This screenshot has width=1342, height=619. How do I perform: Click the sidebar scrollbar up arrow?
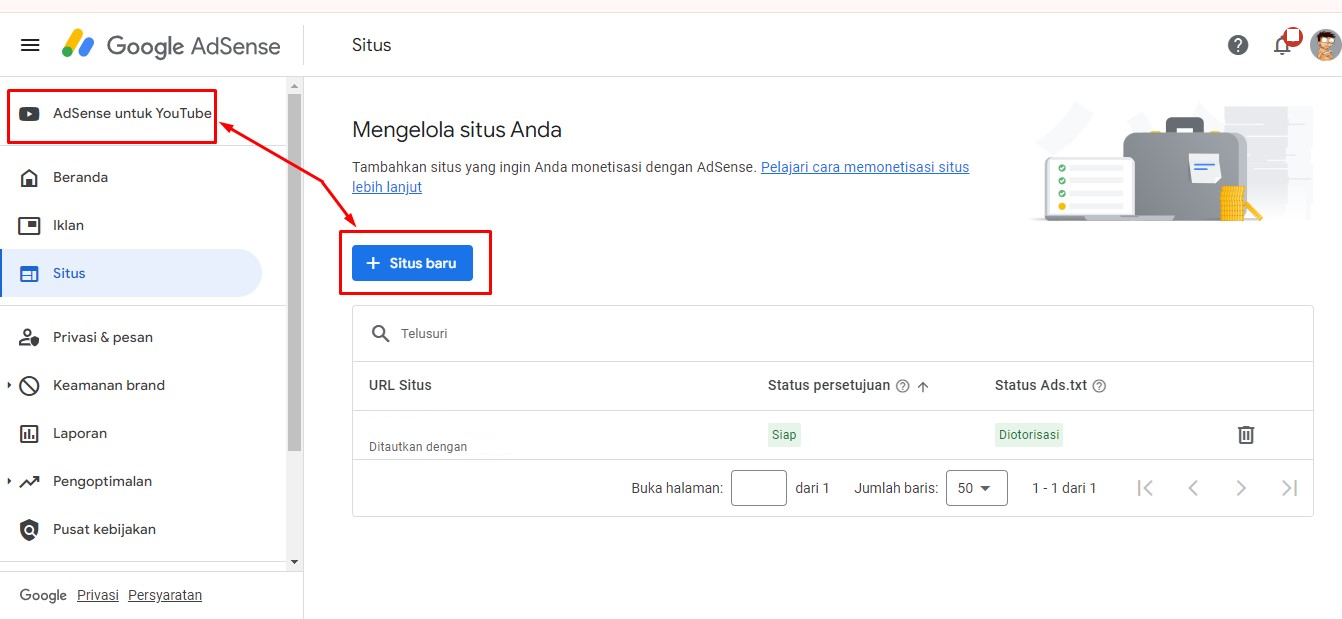coord(294,87)
